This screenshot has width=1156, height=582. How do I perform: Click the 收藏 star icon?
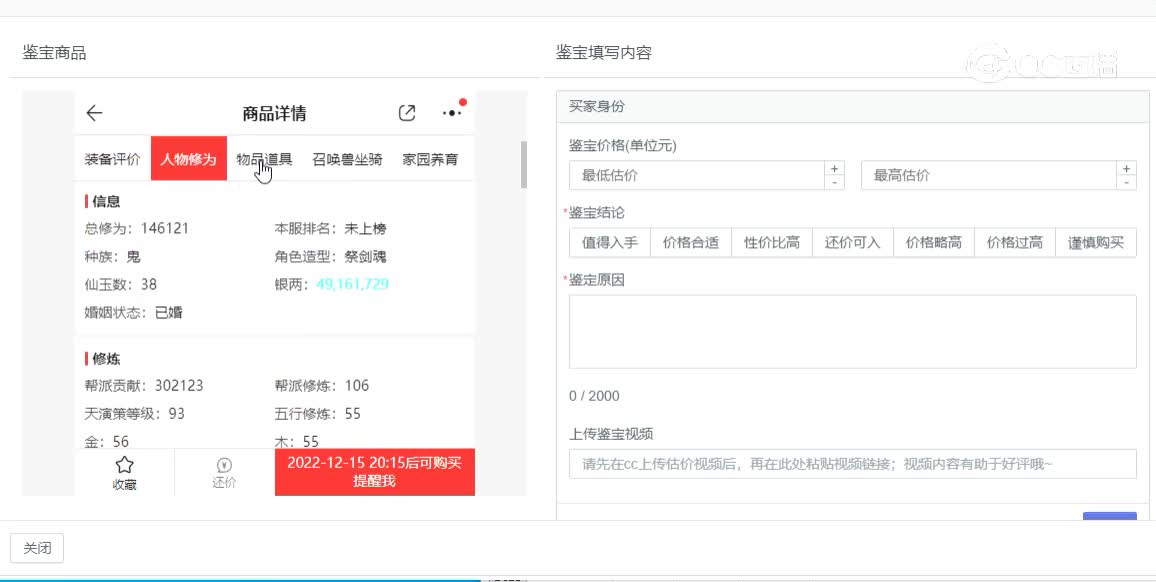125,465
